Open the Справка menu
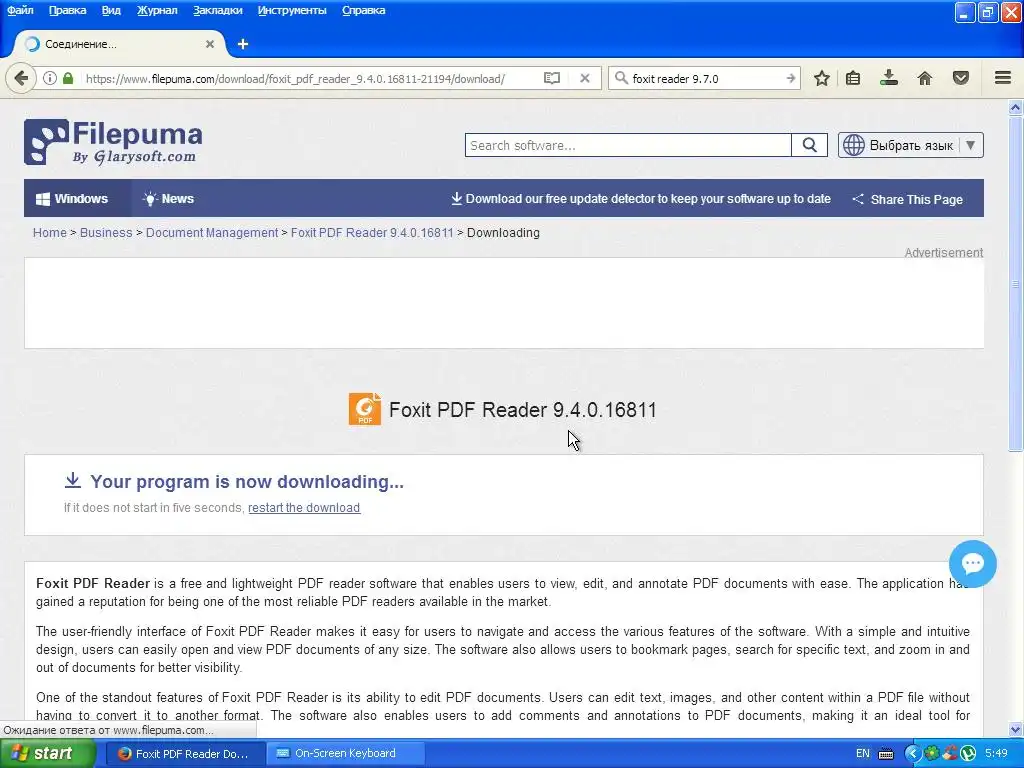 [x=363, y=10]
